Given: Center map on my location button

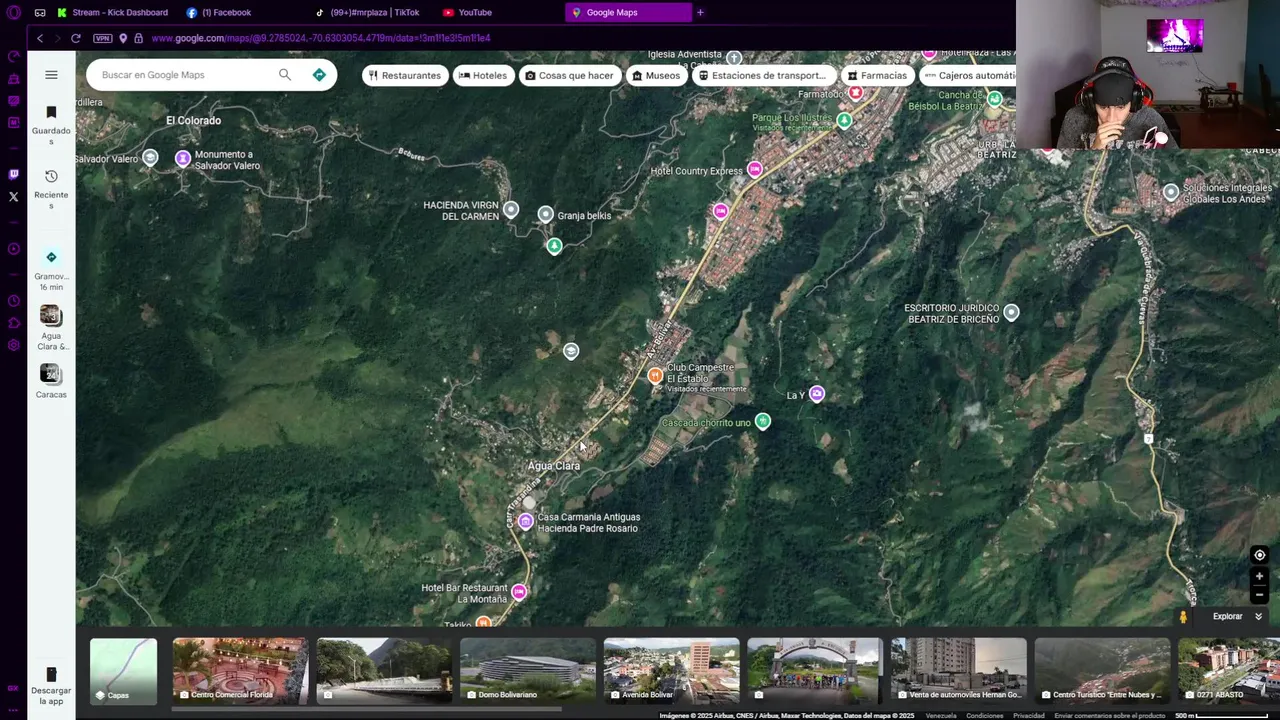Looking at the screenshot, I should coord(1260,555).
